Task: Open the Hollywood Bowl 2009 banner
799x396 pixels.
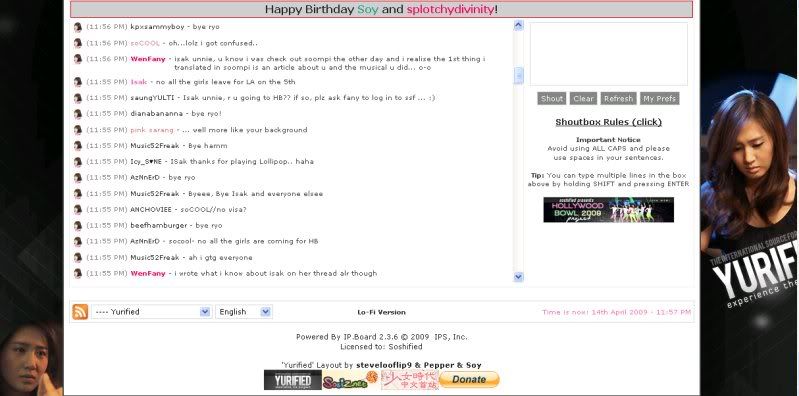Action: coord(608,209)
